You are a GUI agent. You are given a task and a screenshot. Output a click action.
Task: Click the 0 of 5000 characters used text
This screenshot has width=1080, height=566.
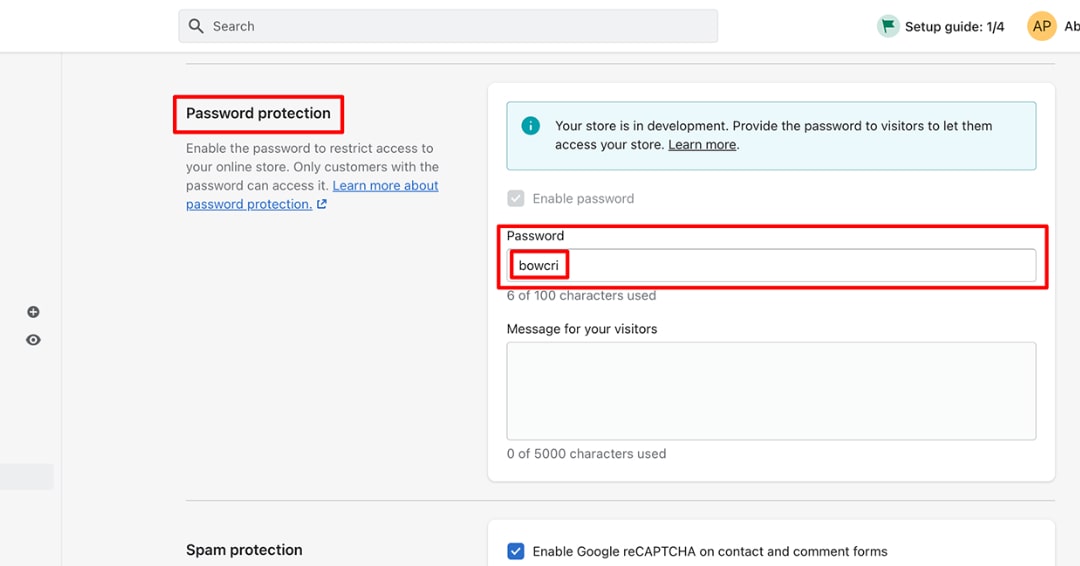pos(586,454)
